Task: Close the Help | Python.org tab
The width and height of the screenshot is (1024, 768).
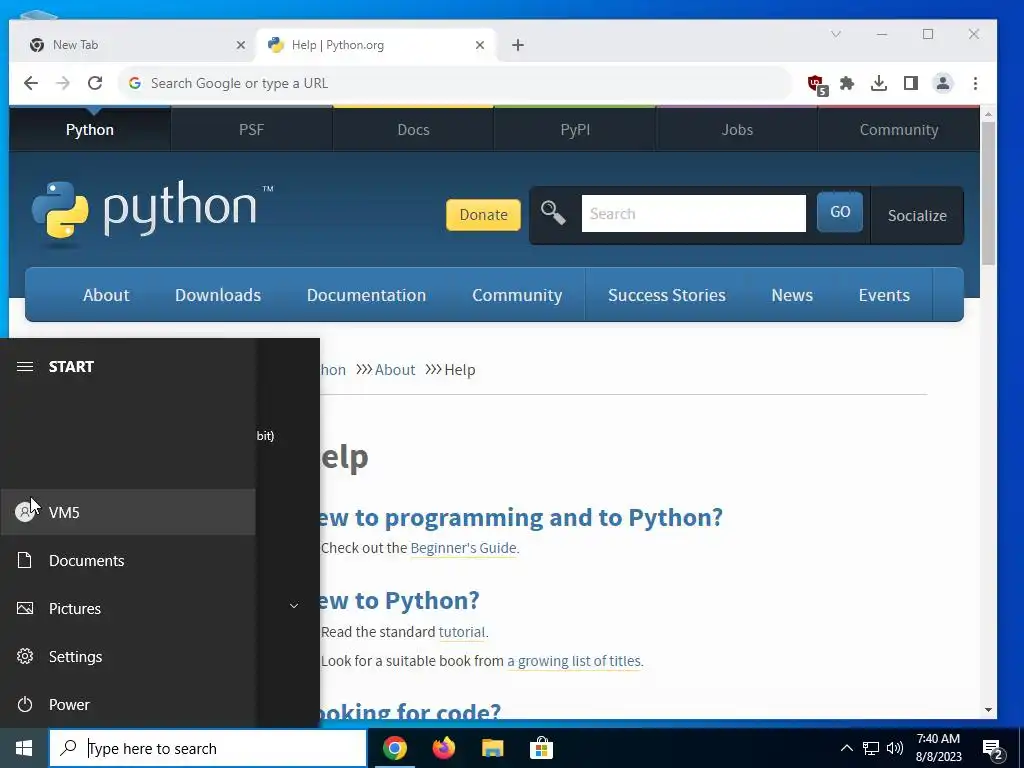Action: 480,45
